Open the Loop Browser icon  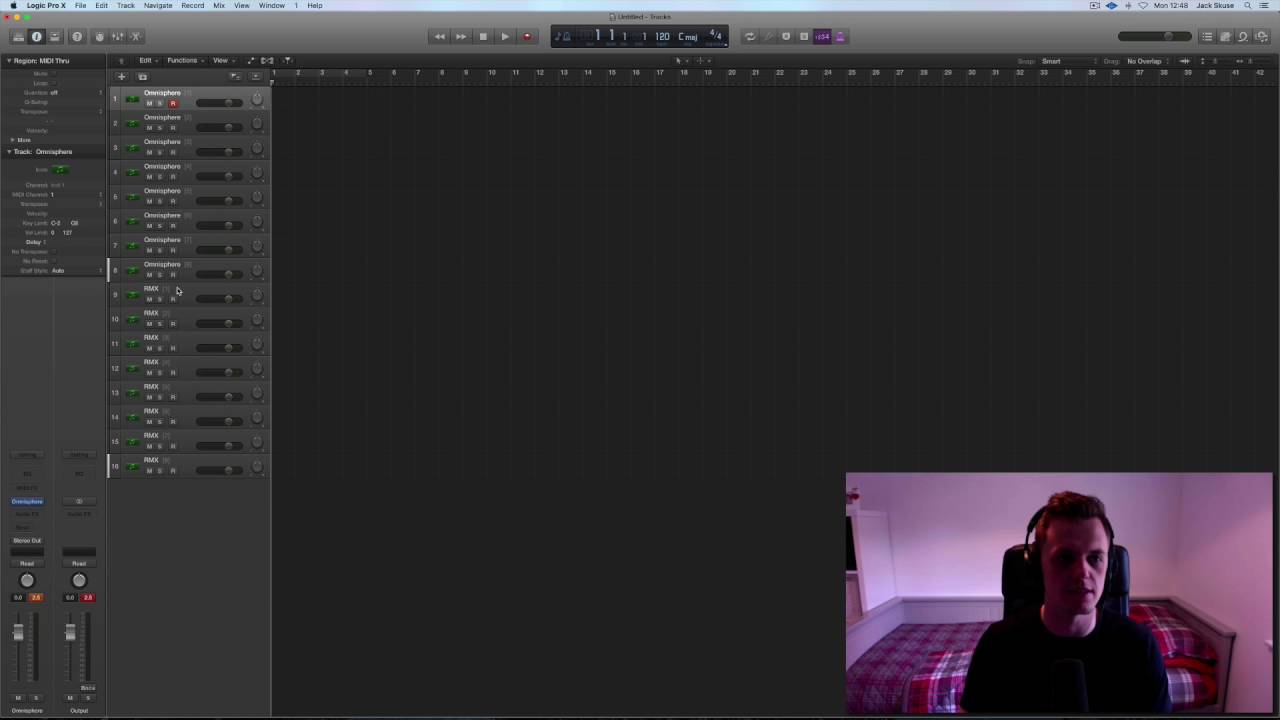1243,37
